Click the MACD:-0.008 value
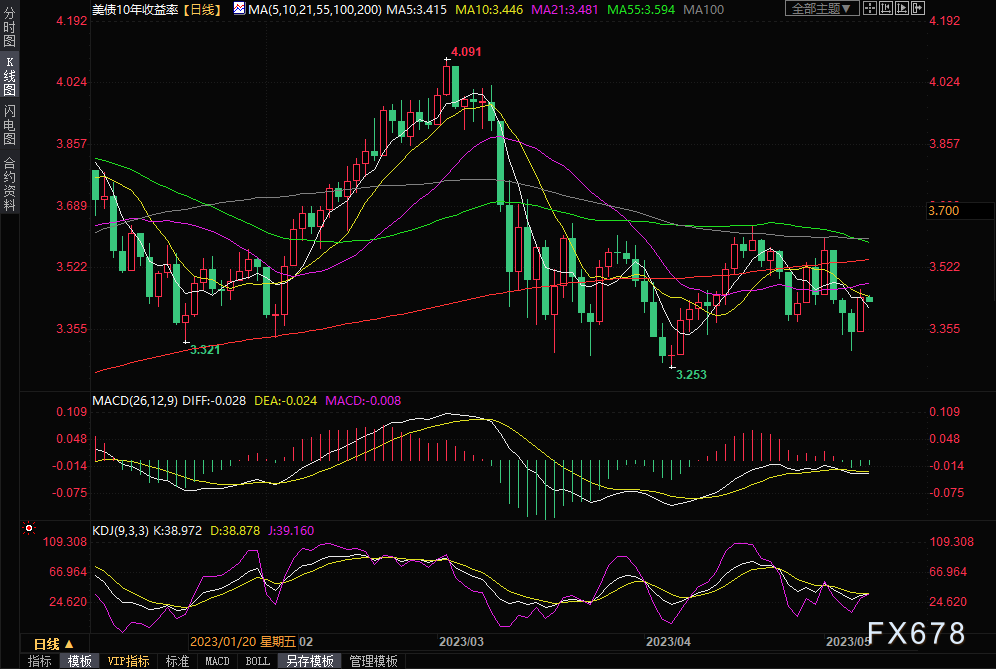 (x=363, y=401)
